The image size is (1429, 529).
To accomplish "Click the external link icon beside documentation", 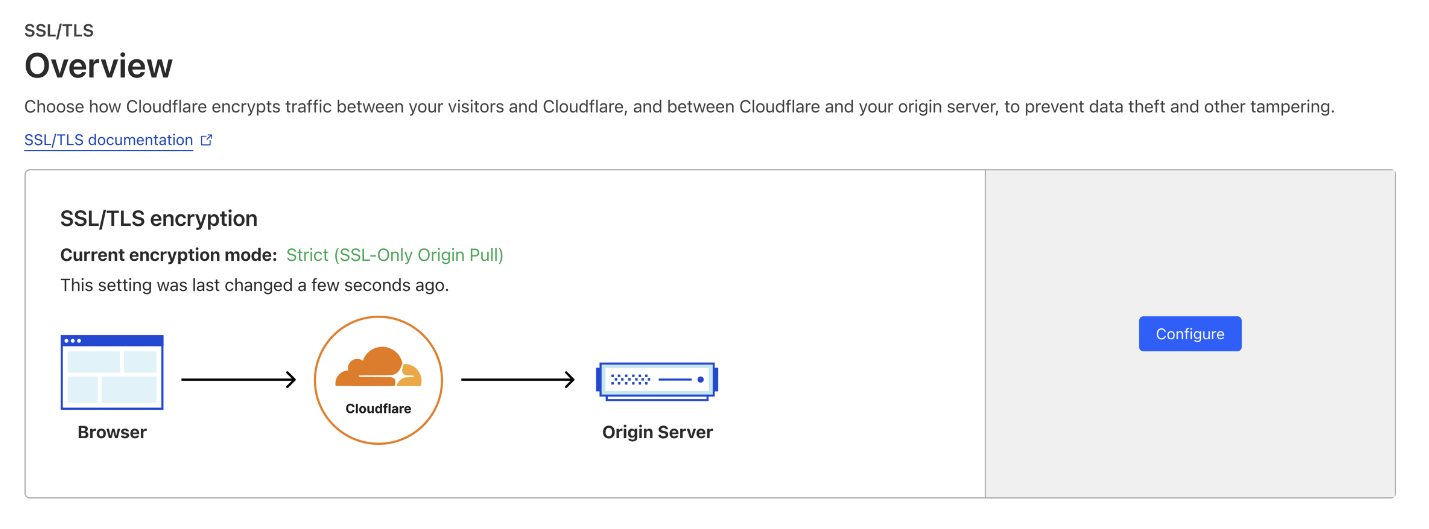I will coord(207,140).
